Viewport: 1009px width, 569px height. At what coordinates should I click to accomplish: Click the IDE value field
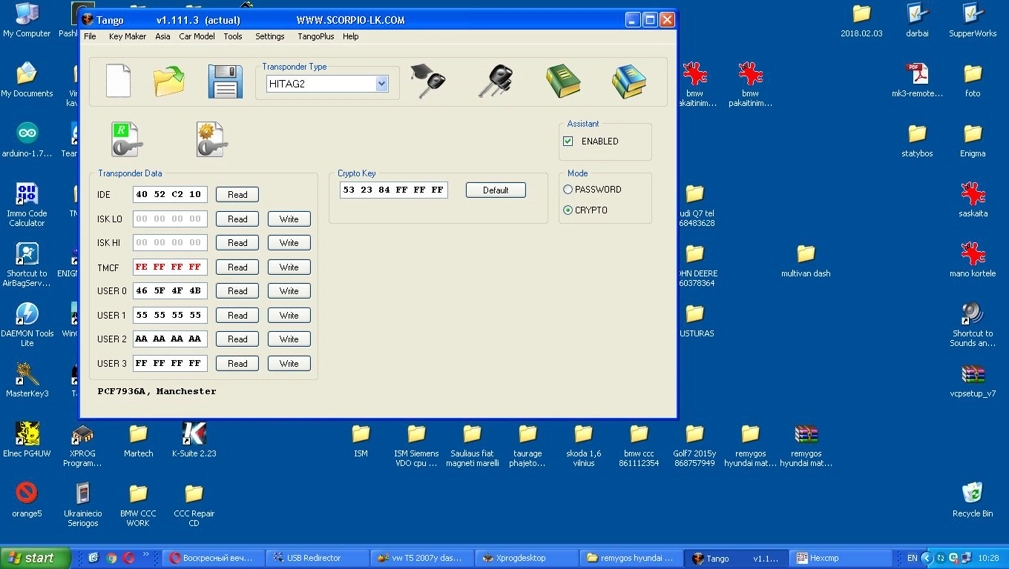(170, 194)
